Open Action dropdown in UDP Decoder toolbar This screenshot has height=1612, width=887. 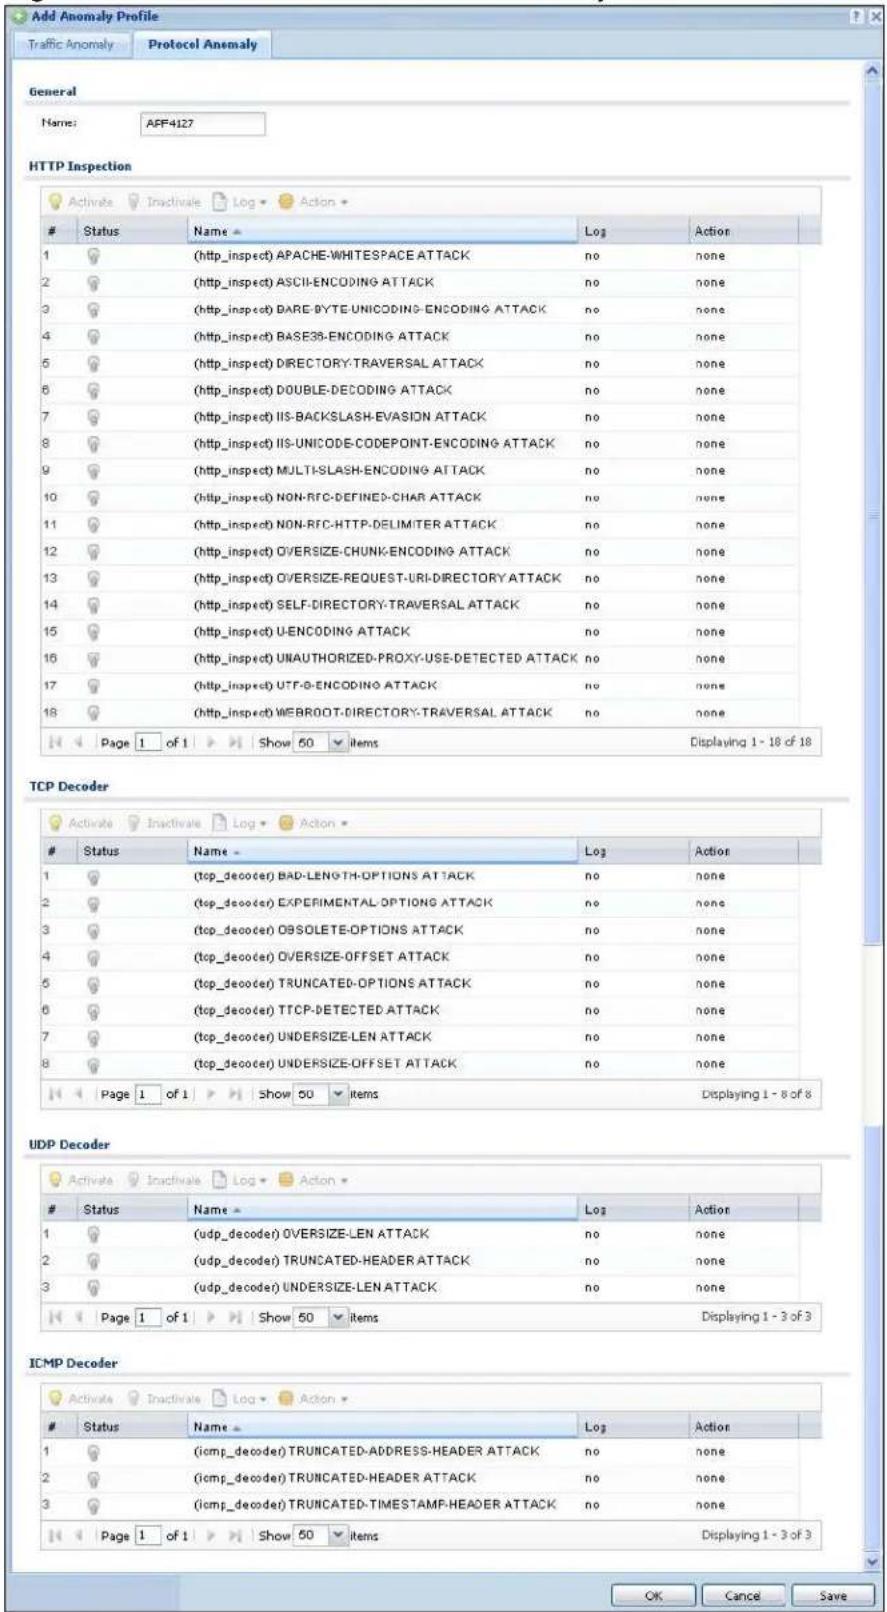point(314,1180)
